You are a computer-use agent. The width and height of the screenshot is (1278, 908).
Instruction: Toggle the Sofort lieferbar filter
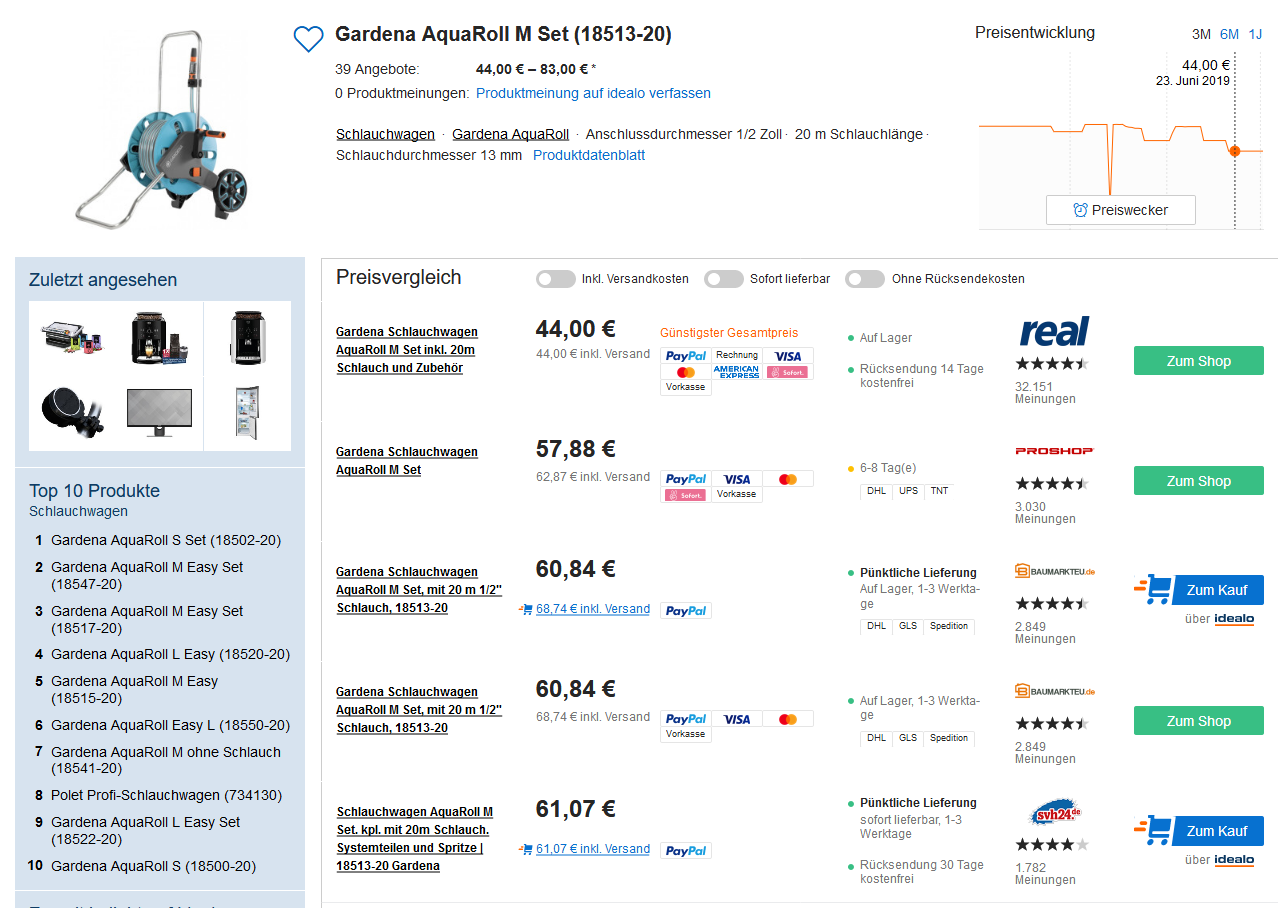tap(723, 279)
